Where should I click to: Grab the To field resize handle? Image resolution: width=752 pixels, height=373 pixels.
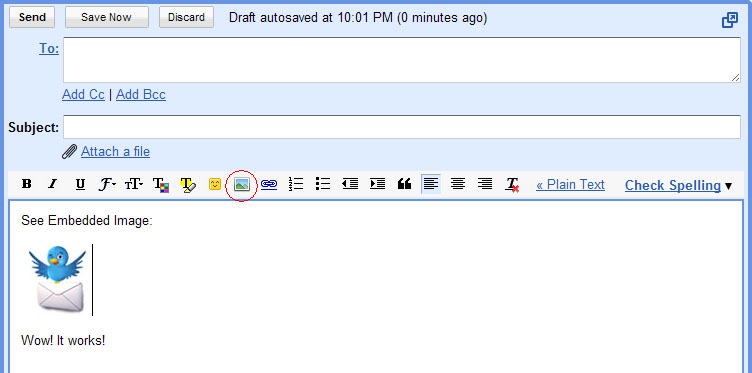[x=735, y=77]
